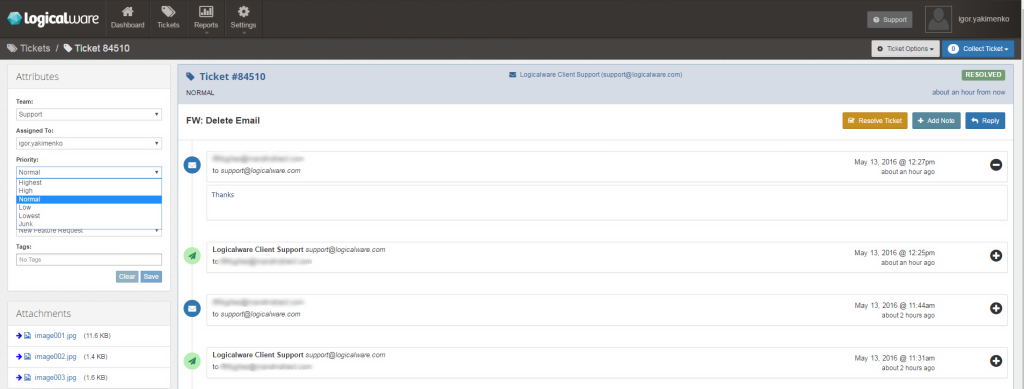Click the Logicalware logo
Screen dimensions: 1024x389
tap(53, 18)
